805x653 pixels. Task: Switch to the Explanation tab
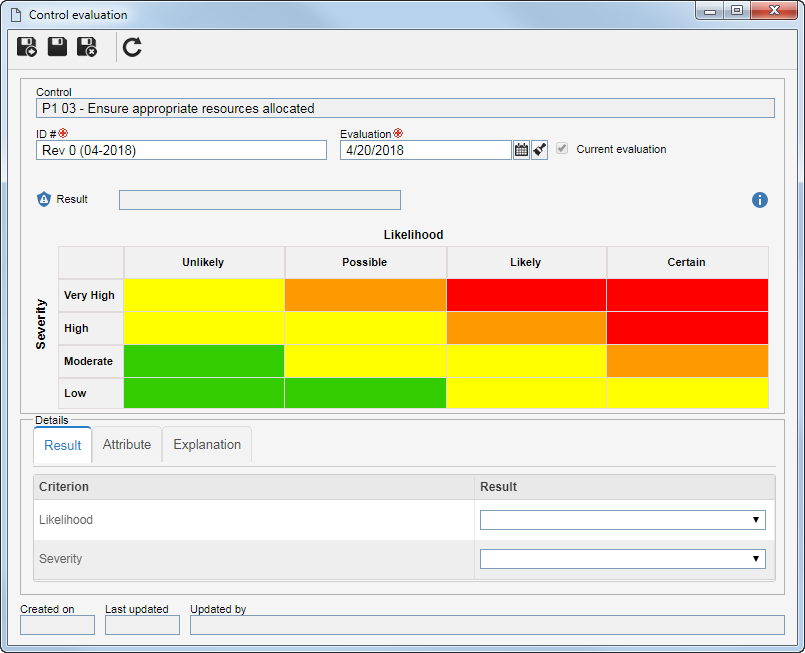click(x=207, y=445)
